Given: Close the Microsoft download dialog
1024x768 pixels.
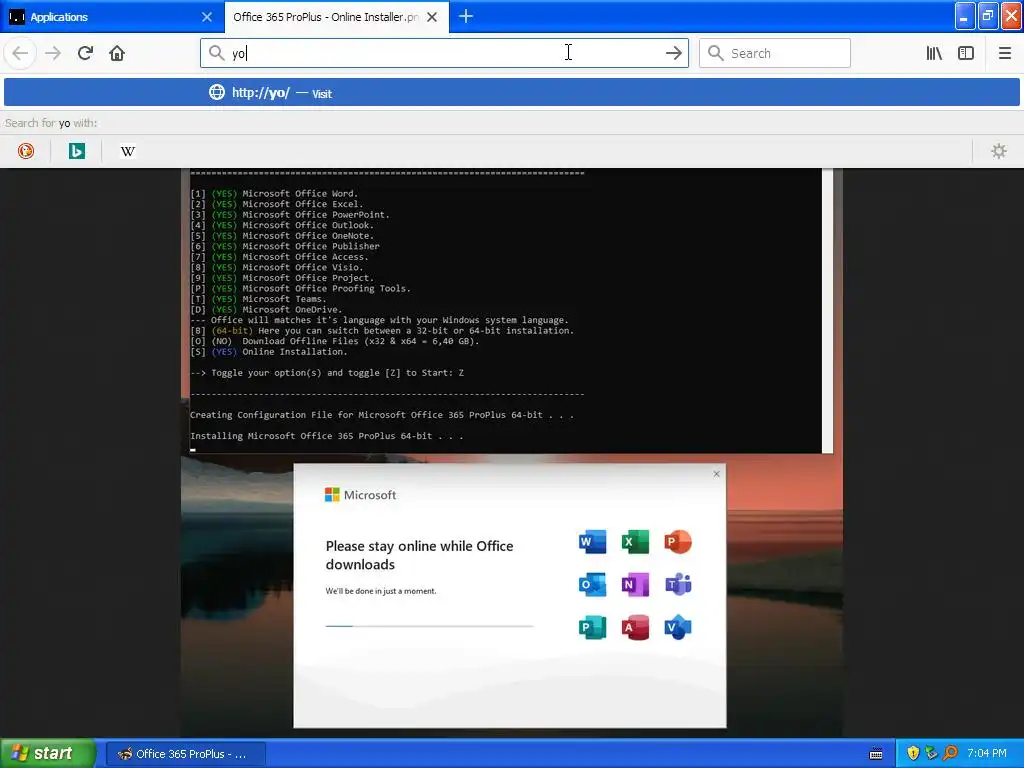Looking at the screenshot, I should point(716,473).
